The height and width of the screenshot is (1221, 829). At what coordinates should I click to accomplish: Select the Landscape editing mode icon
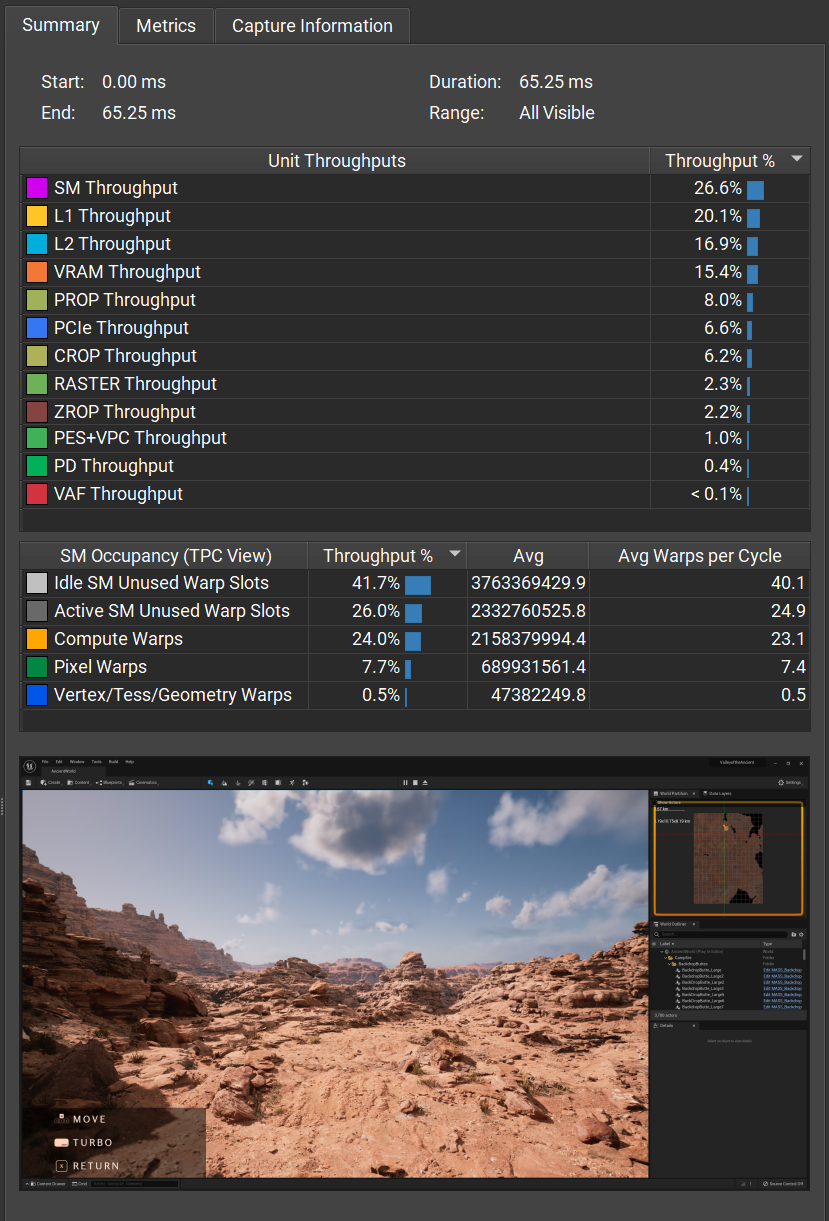point(224,783)
